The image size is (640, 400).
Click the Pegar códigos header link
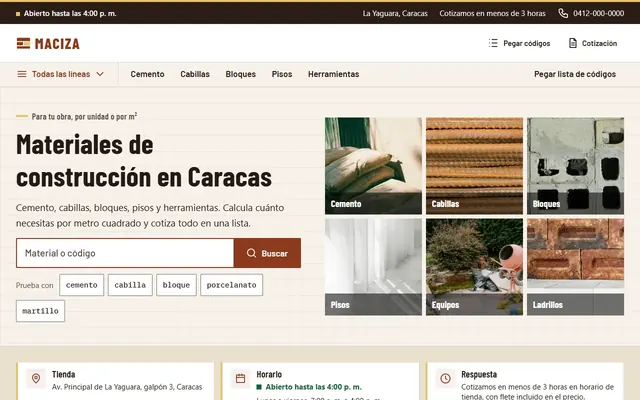[x=519, y=43]
